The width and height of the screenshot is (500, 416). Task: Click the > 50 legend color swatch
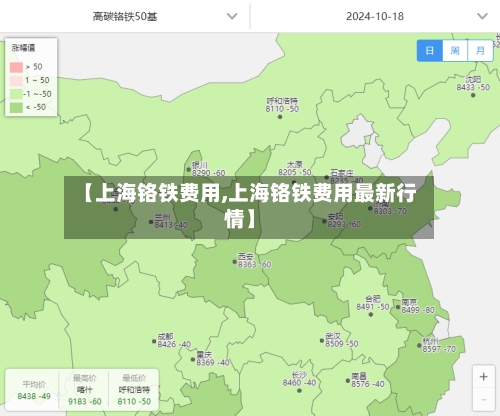[x=16, y=67]
